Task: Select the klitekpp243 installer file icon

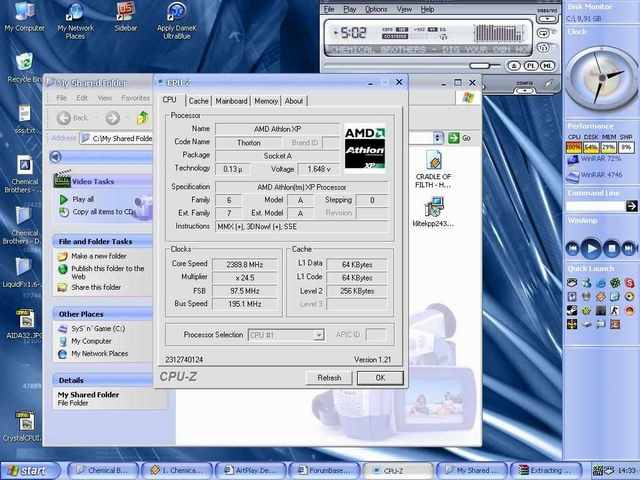Action: pyautogui.click(x=433, y=212)
